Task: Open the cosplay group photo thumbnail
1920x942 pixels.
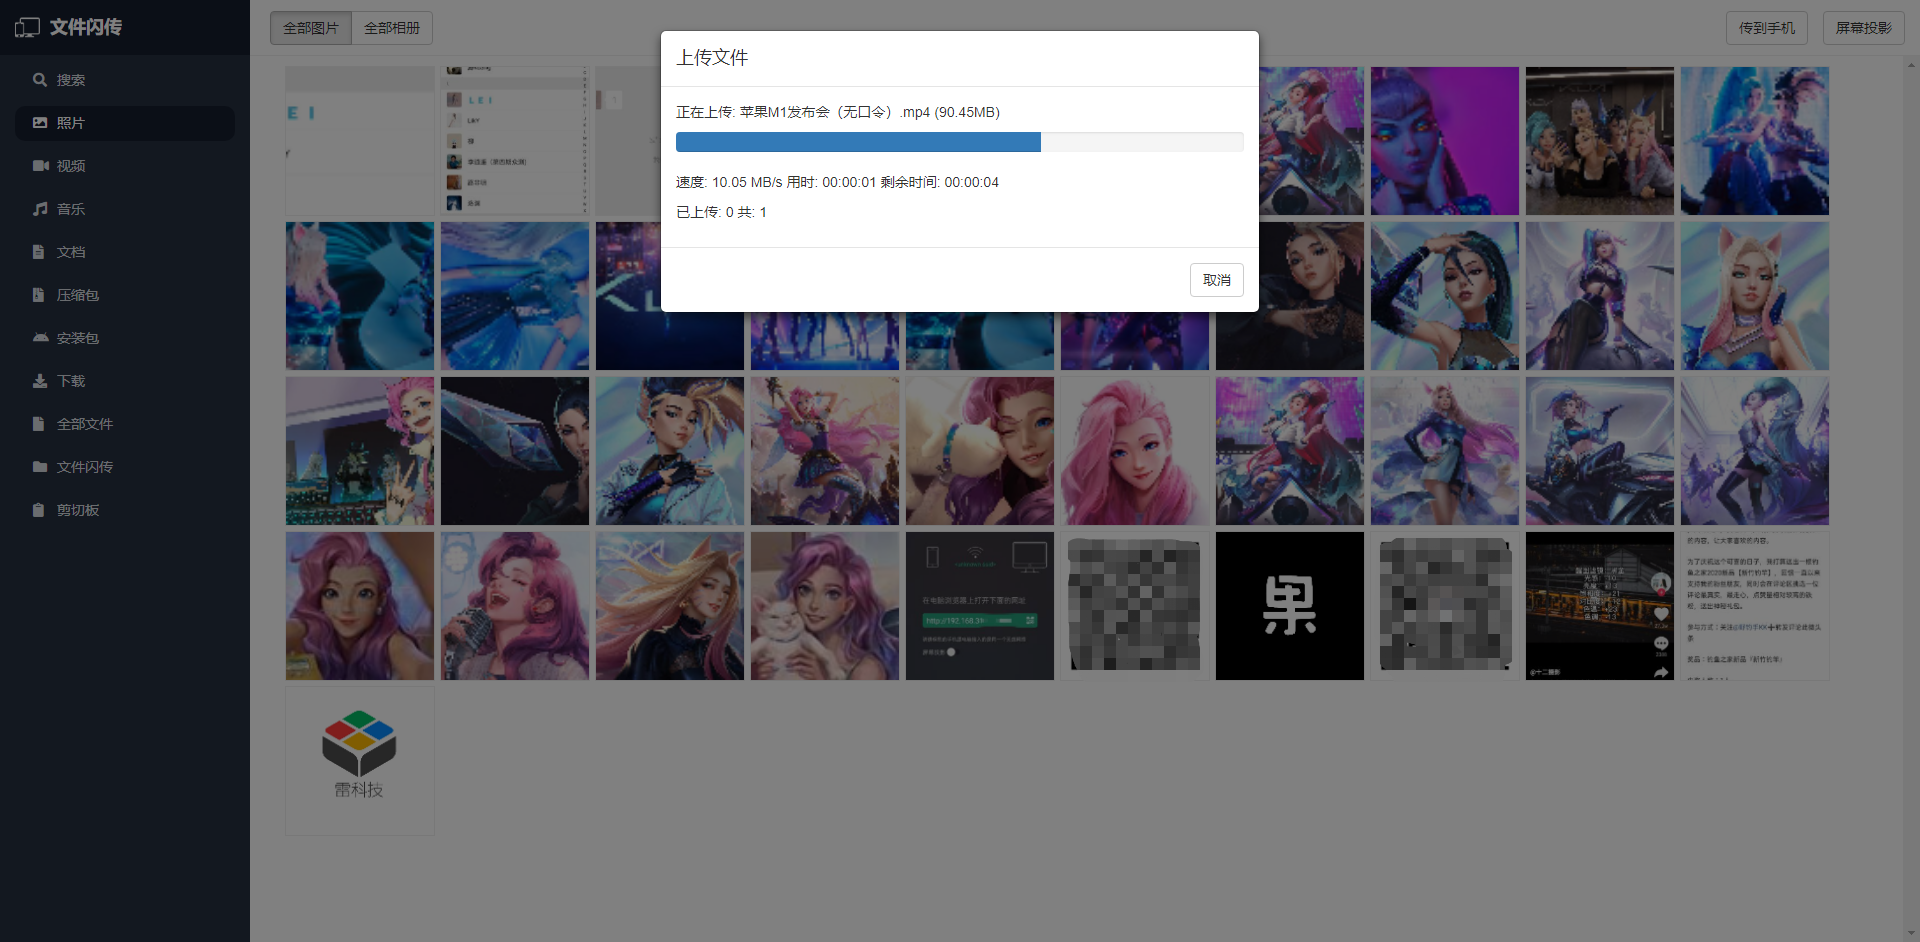Action: coord(1600,141)
